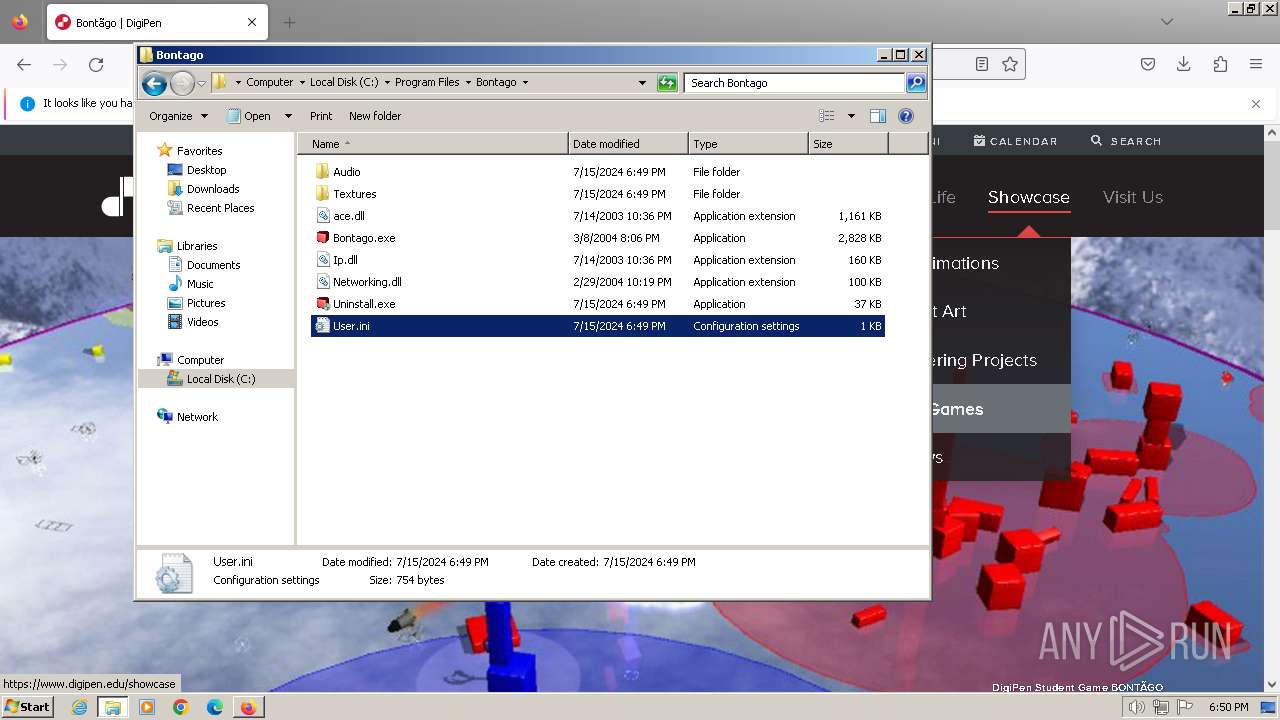Click the Open button in toolbar

[249, 116]
